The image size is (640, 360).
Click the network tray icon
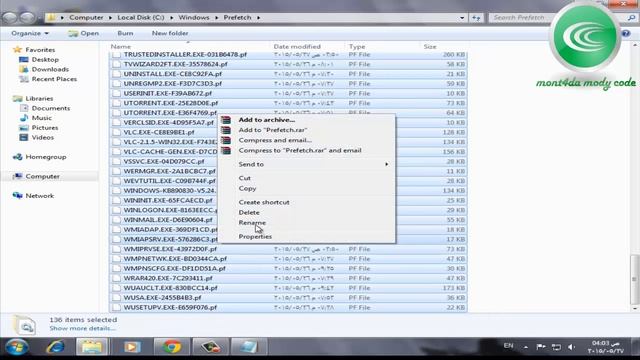[x=556, y=347]
